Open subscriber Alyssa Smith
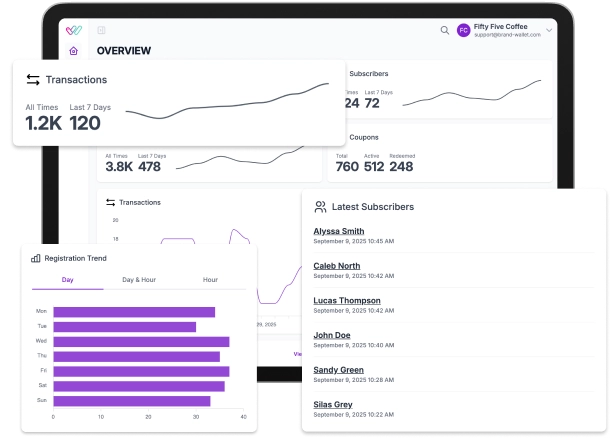 [338, 231]
